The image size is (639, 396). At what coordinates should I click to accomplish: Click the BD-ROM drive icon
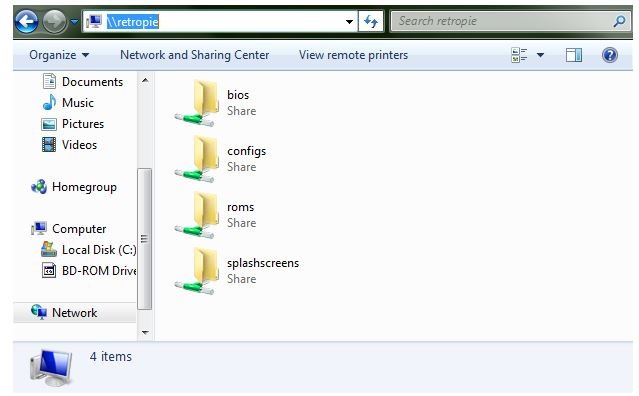49,271
